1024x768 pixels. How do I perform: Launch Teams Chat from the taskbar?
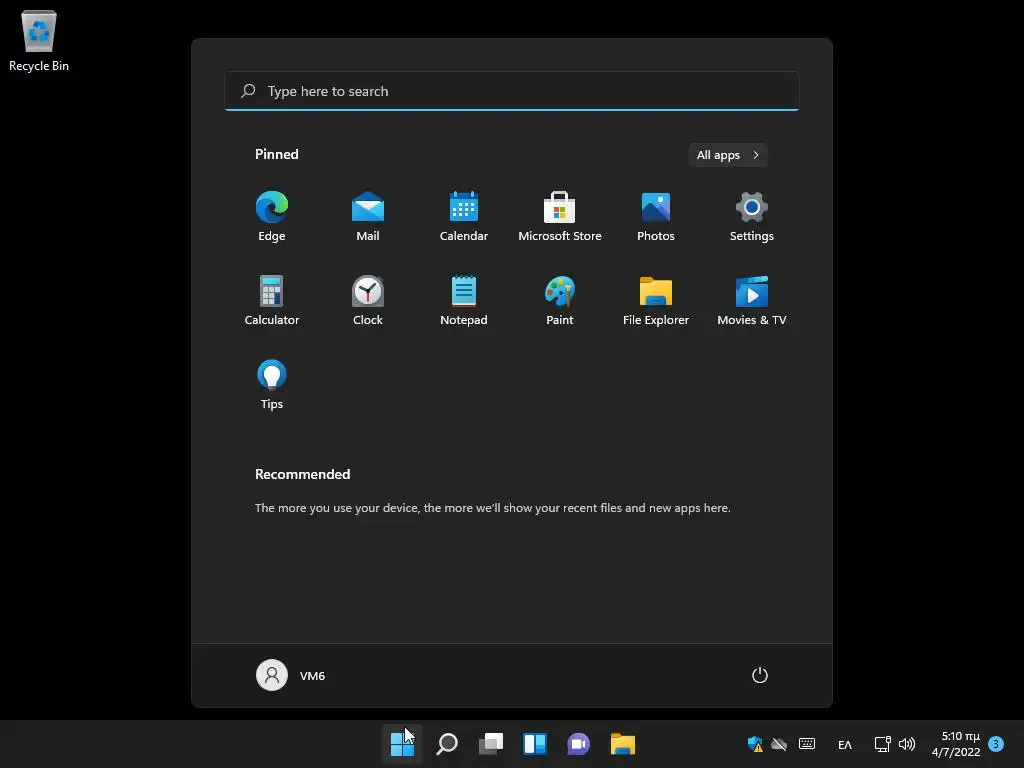tap(579, 744)
